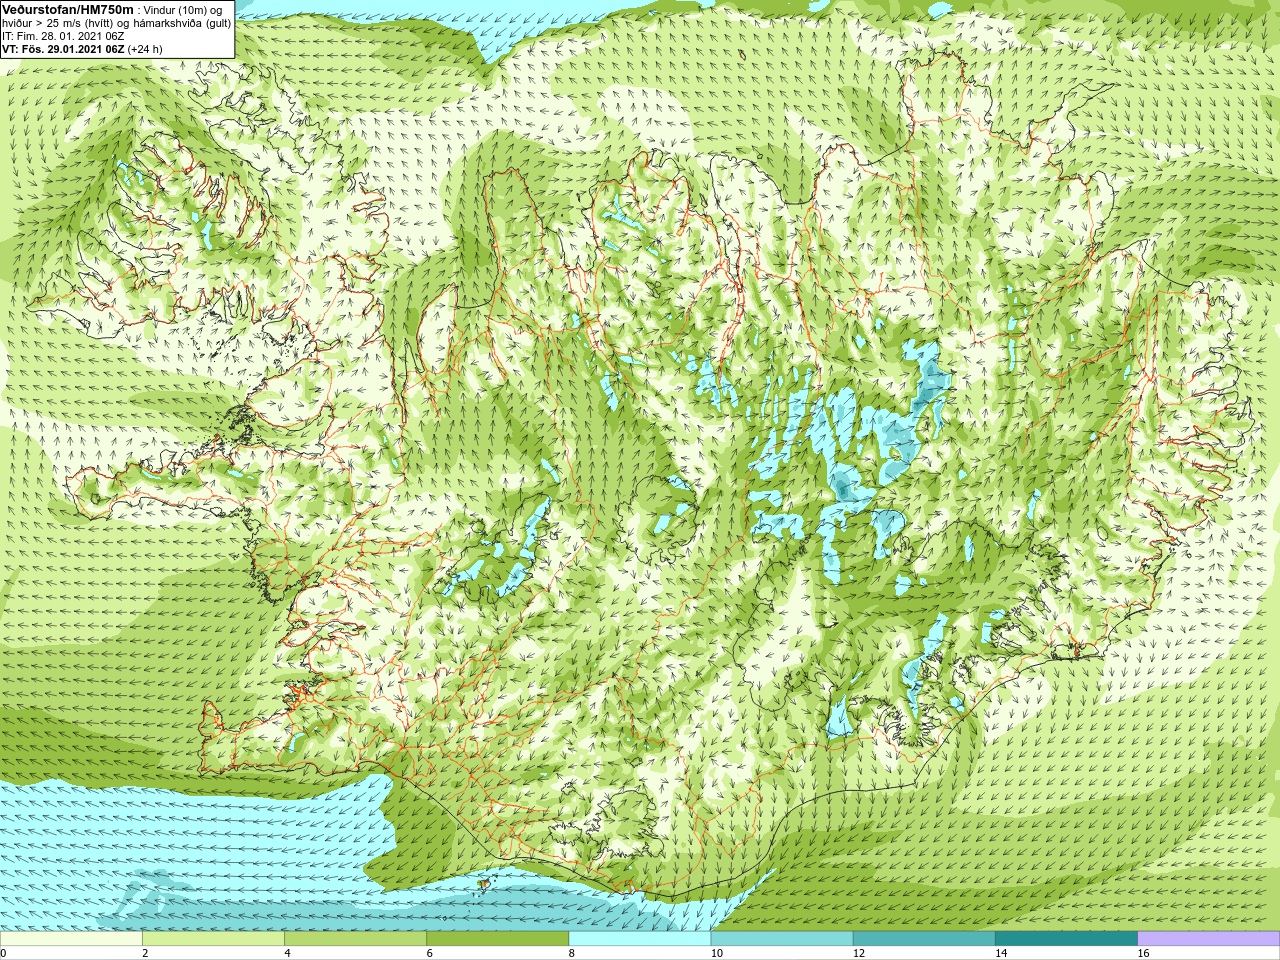Screen dimensions: 1280x960
Task: Click the 12–14 m/s teal legend swatch
Action: pyautogui.click(x=924, y=939)
